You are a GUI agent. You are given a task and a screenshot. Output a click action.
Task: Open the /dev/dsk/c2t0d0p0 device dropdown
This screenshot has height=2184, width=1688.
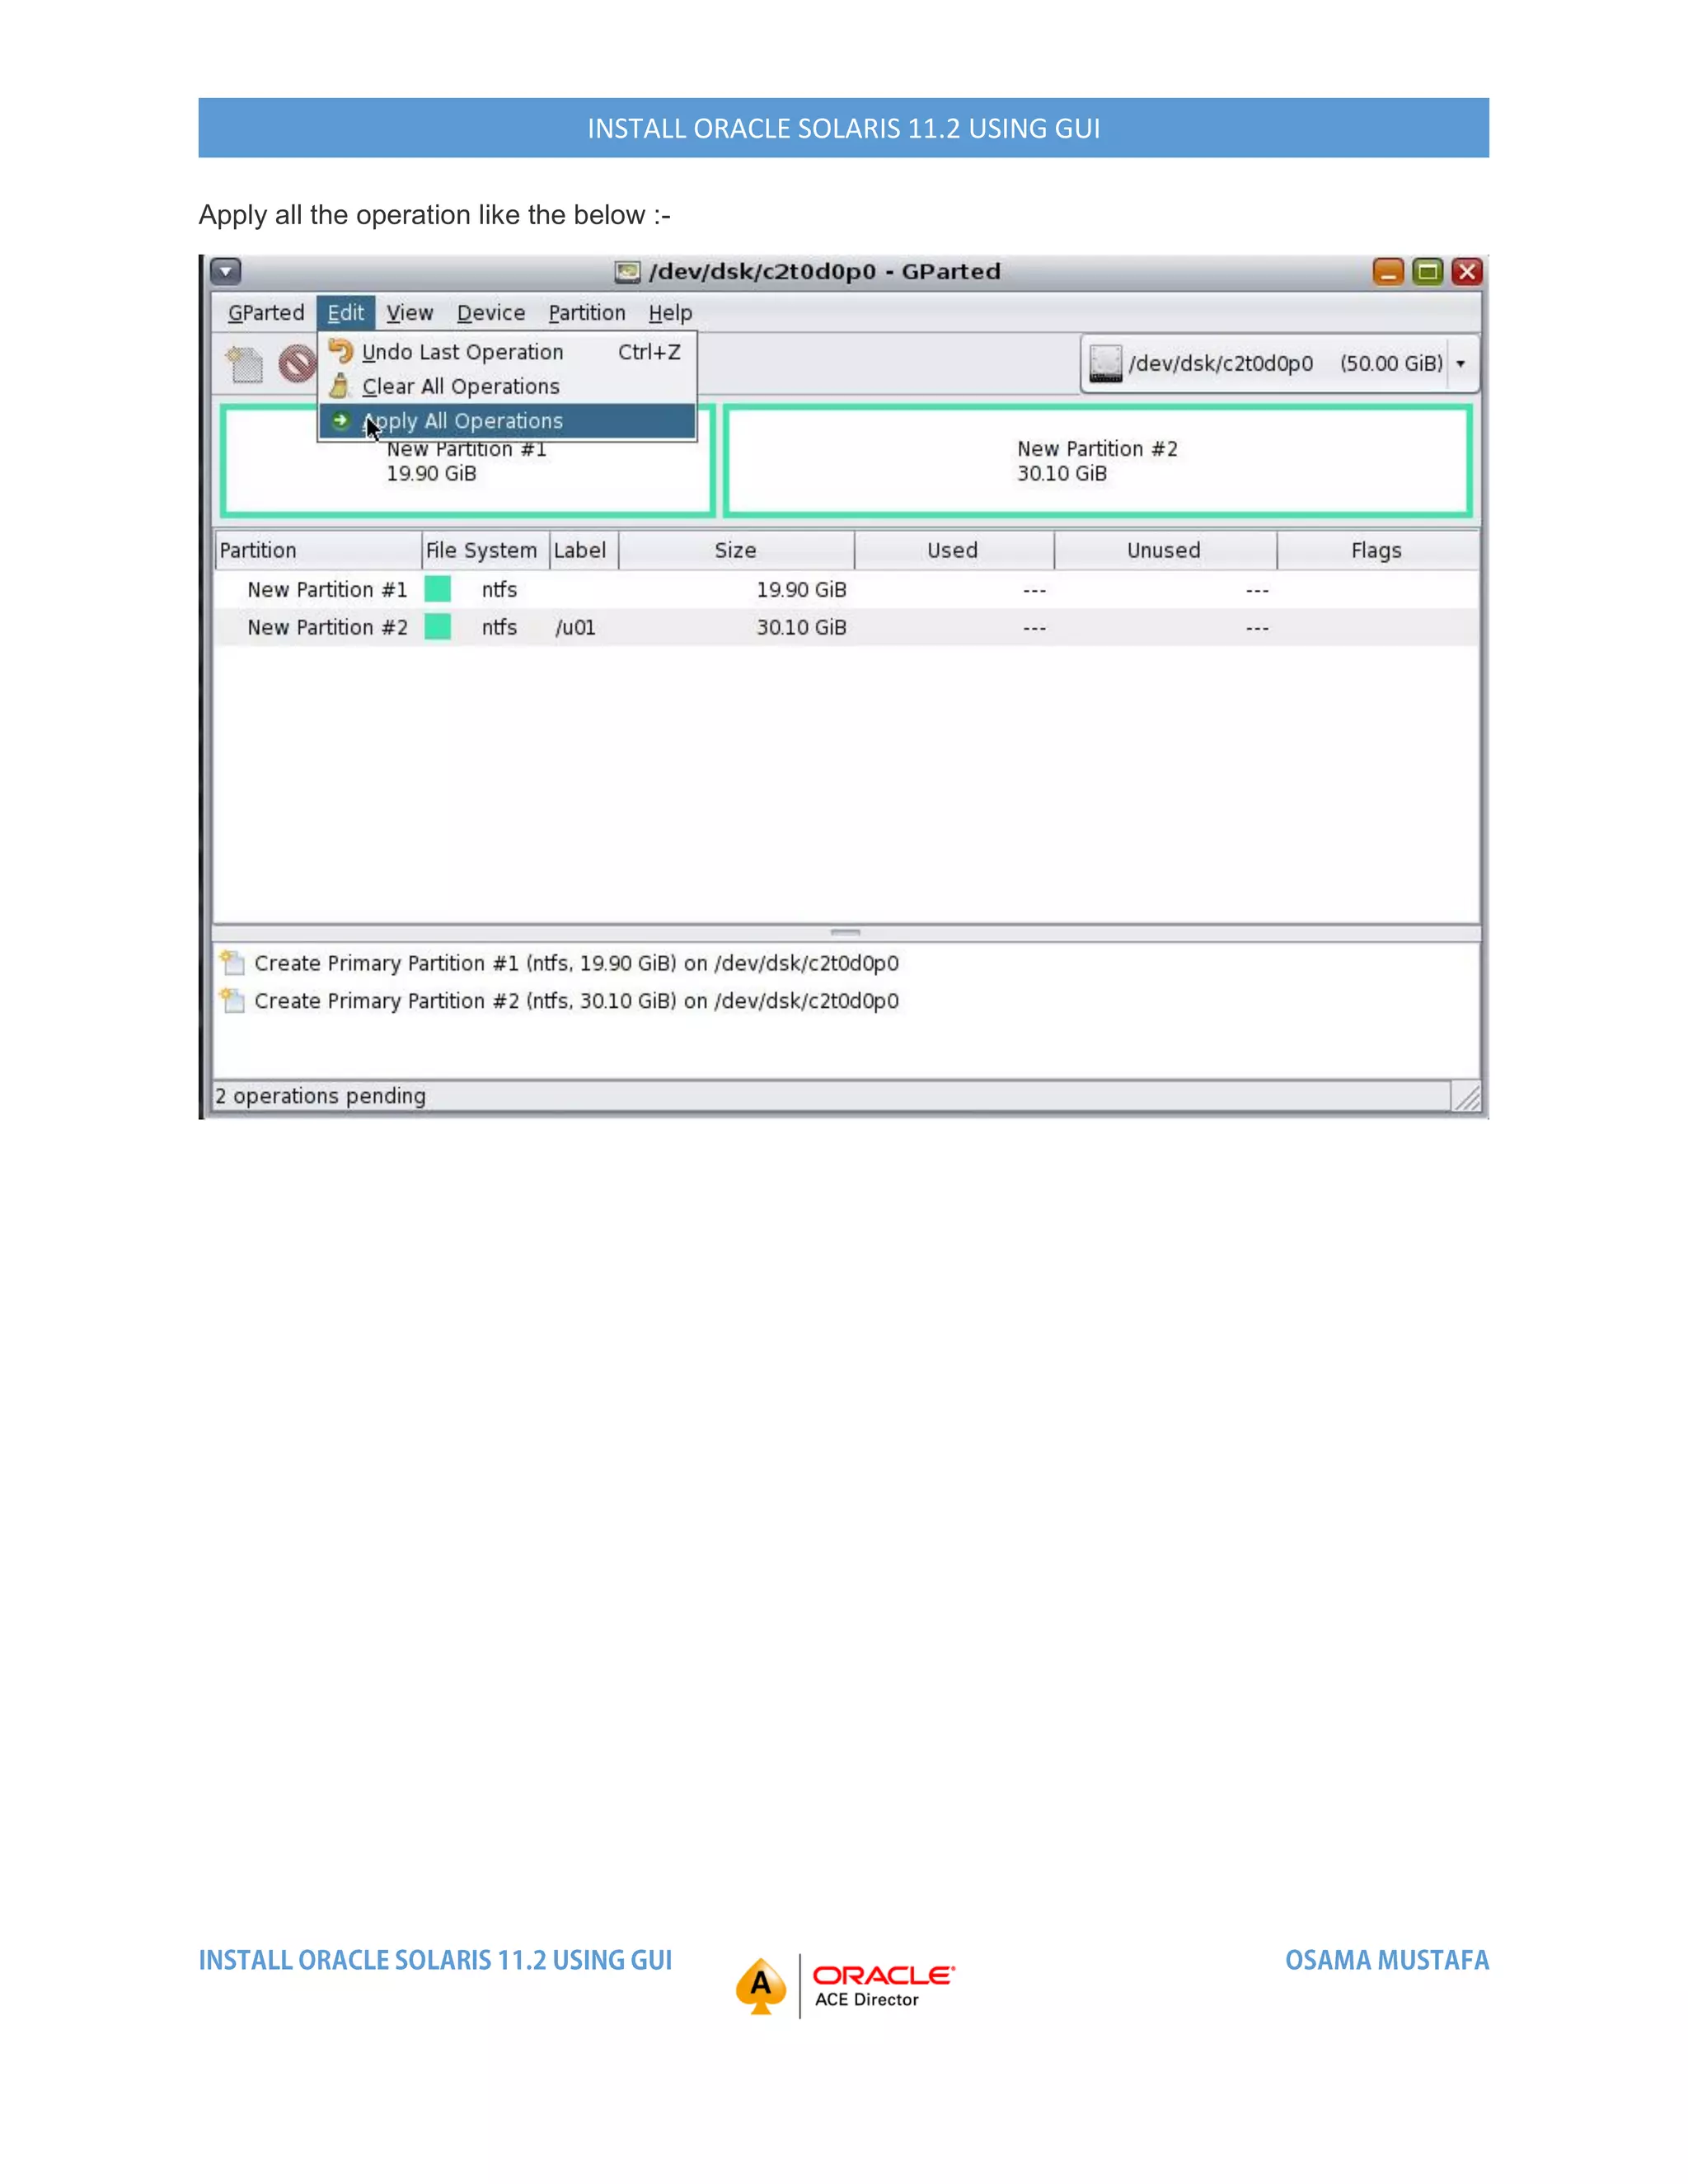(x=1280, y=363)
